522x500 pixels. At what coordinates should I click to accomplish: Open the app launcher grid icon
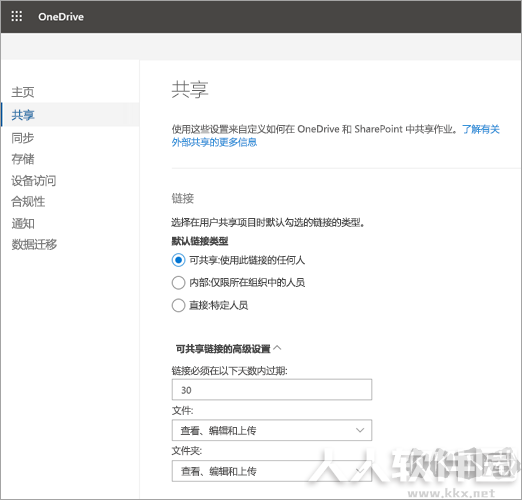(17, 16)
